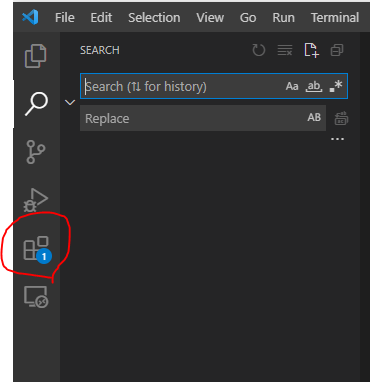Screen dimensions: 370x382
Task: Toggle Match Whole Word option
Action: [314, 86]
